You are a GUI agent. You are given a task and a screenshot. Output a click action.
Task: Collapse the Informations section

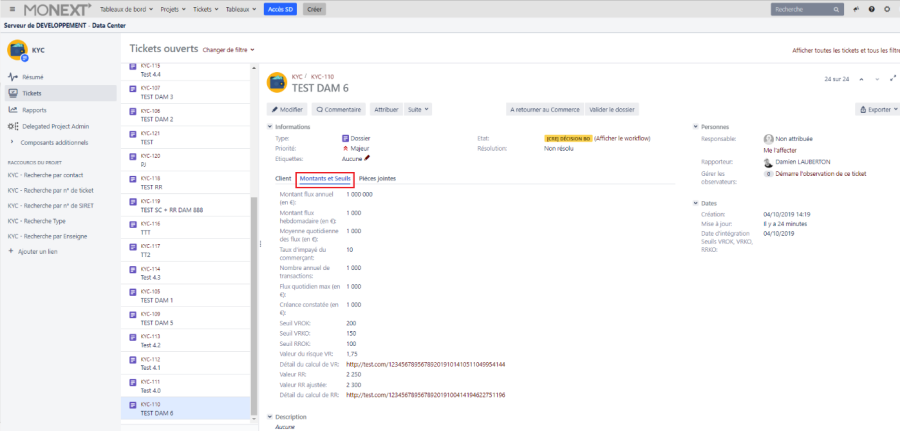pos(269,127)
